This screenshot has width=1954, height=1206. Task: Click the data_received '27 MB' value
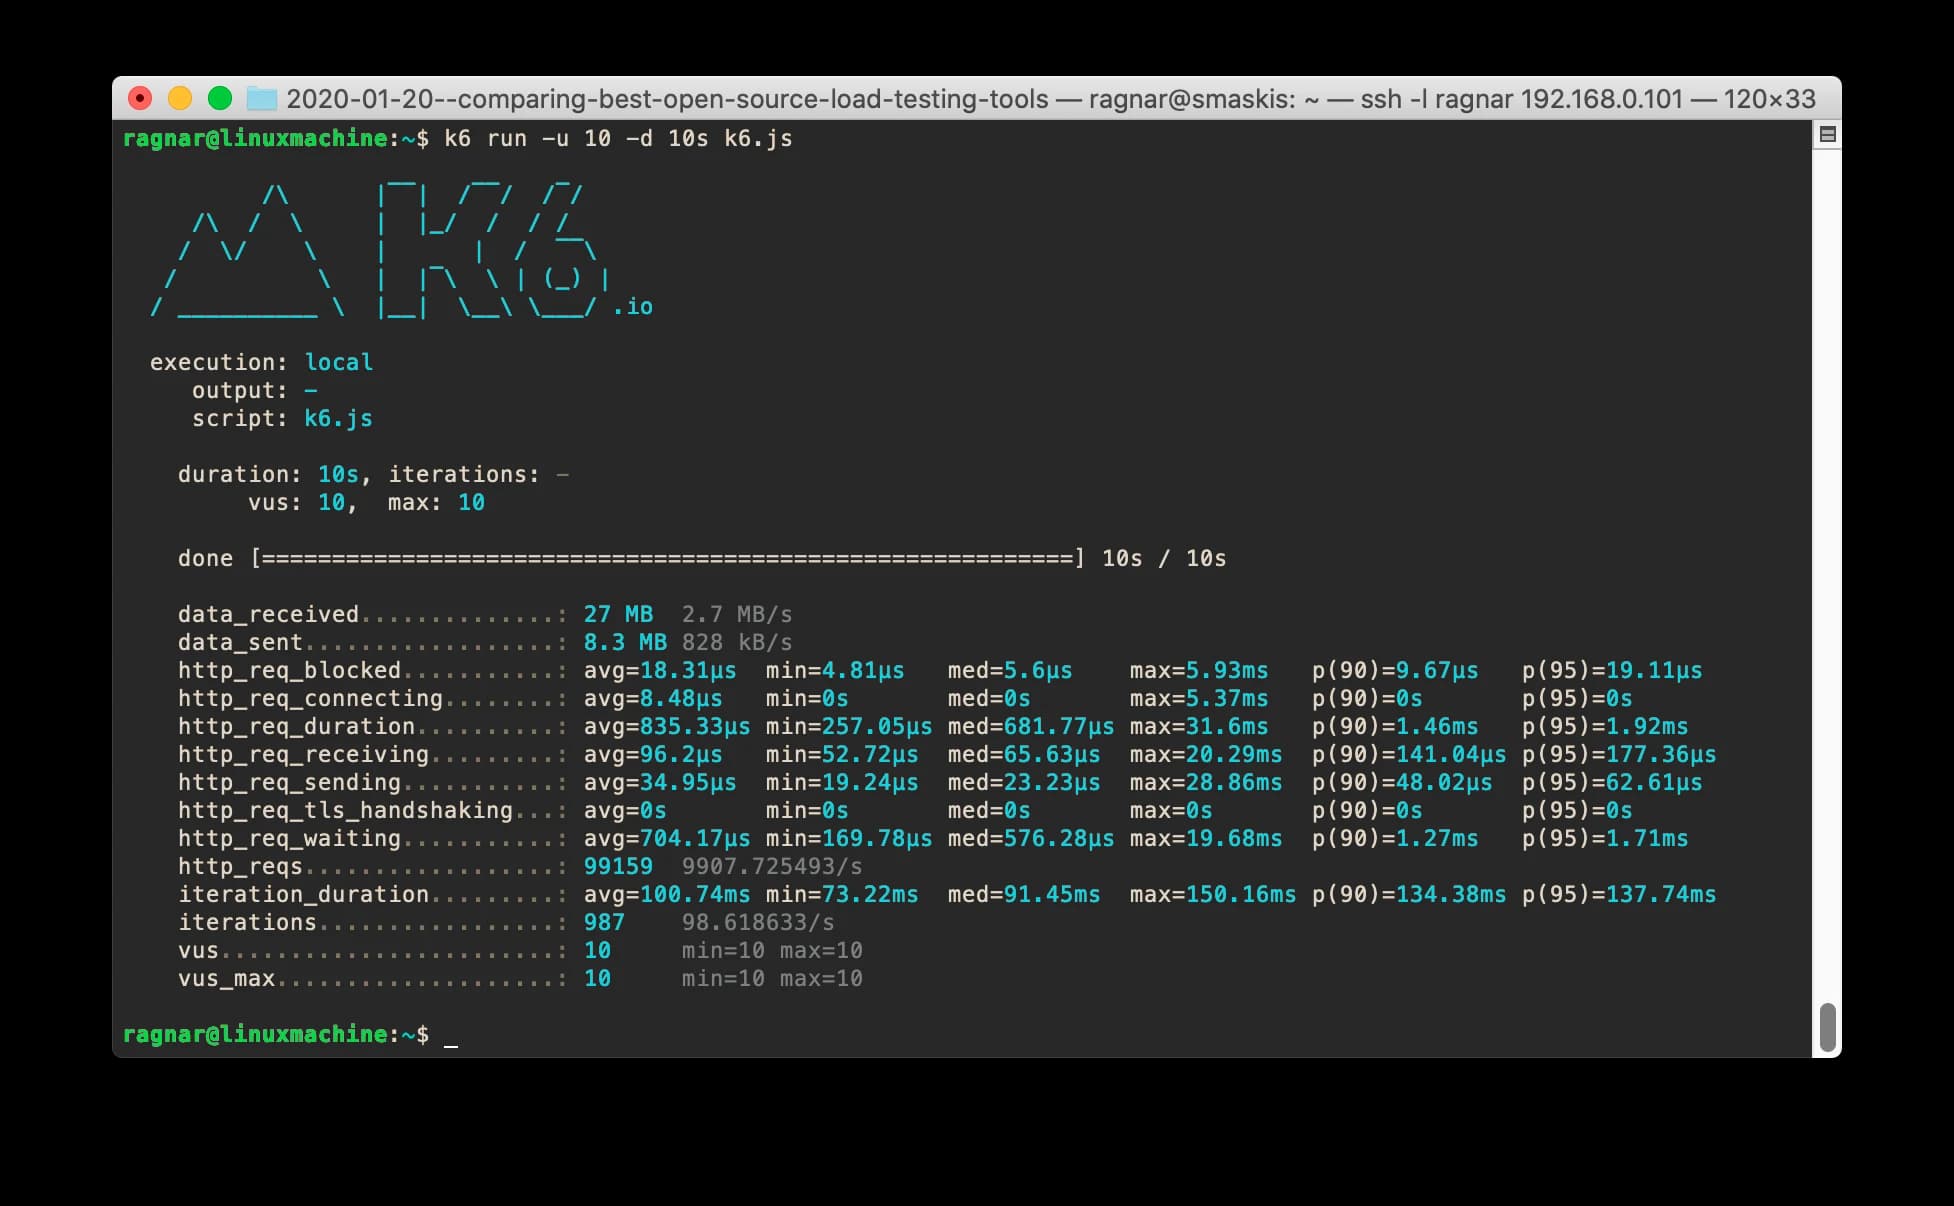[618, 614]
